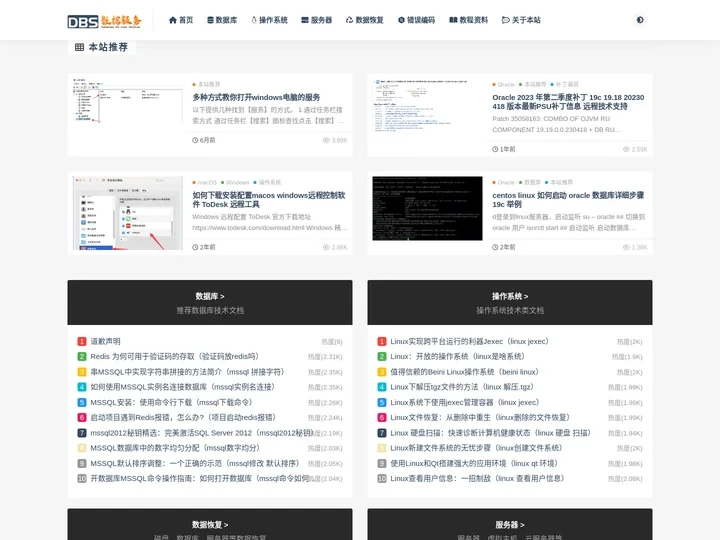Click the macOS tag on ToDesk card
This screenshot has height=540, width=720.
pyautogui.click(x=205, y=182)
